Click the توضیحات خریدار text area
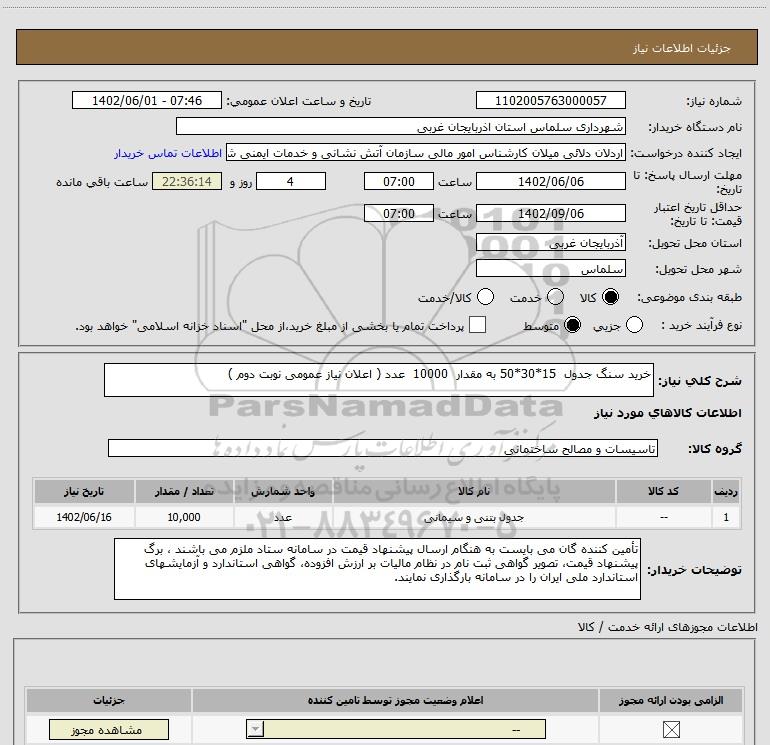The image size is (770, 745). pyautogui.click(x=377, y=569)
